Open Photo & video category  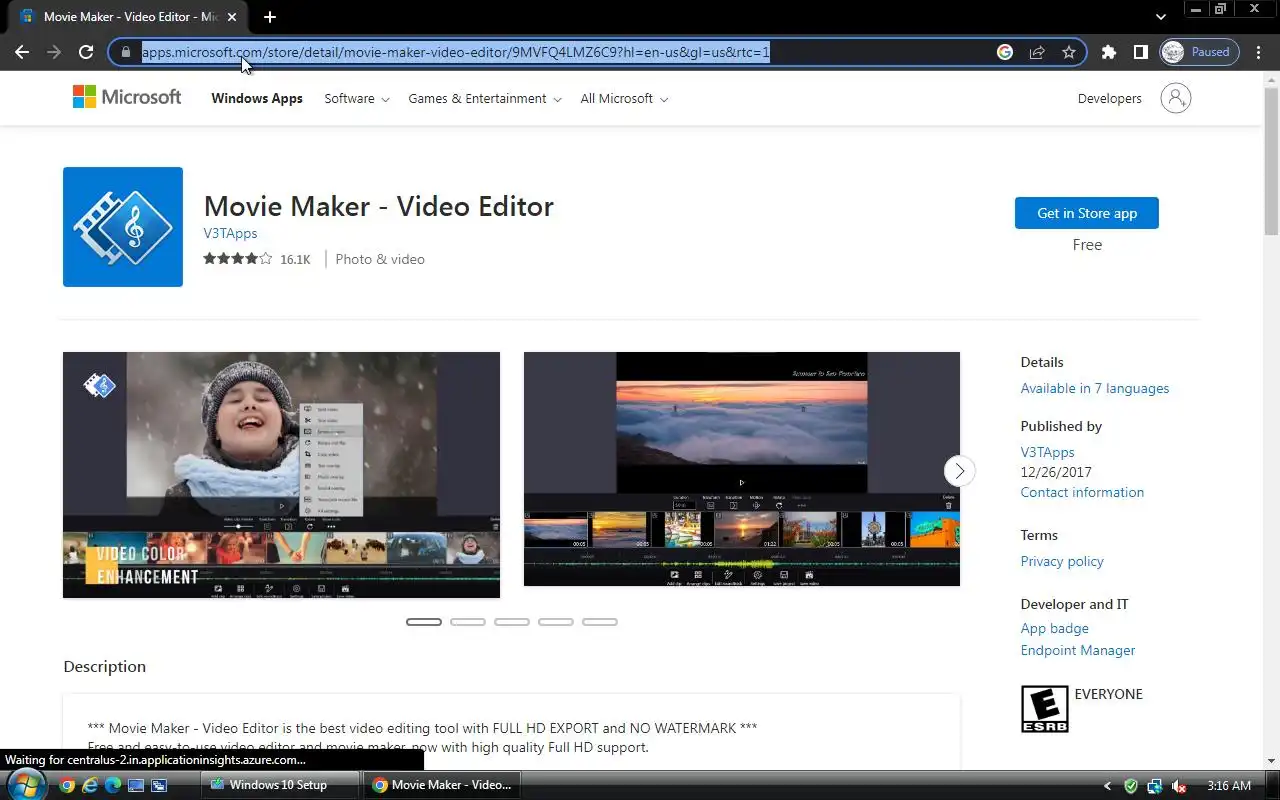[380, 259]
